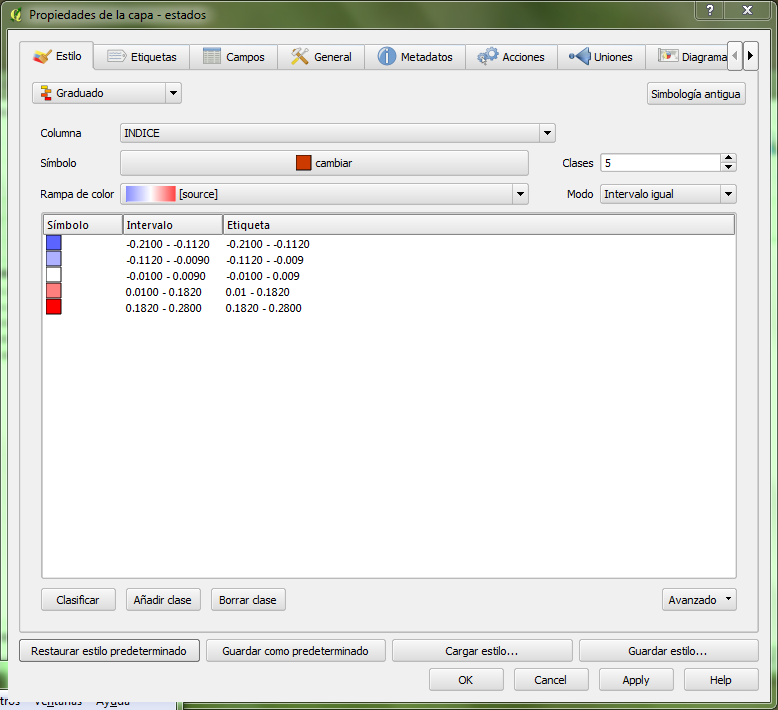Open the Avanzado dropdown menu
The width and height of the screenshot is (778, 710).
click(x=699, y=600)
